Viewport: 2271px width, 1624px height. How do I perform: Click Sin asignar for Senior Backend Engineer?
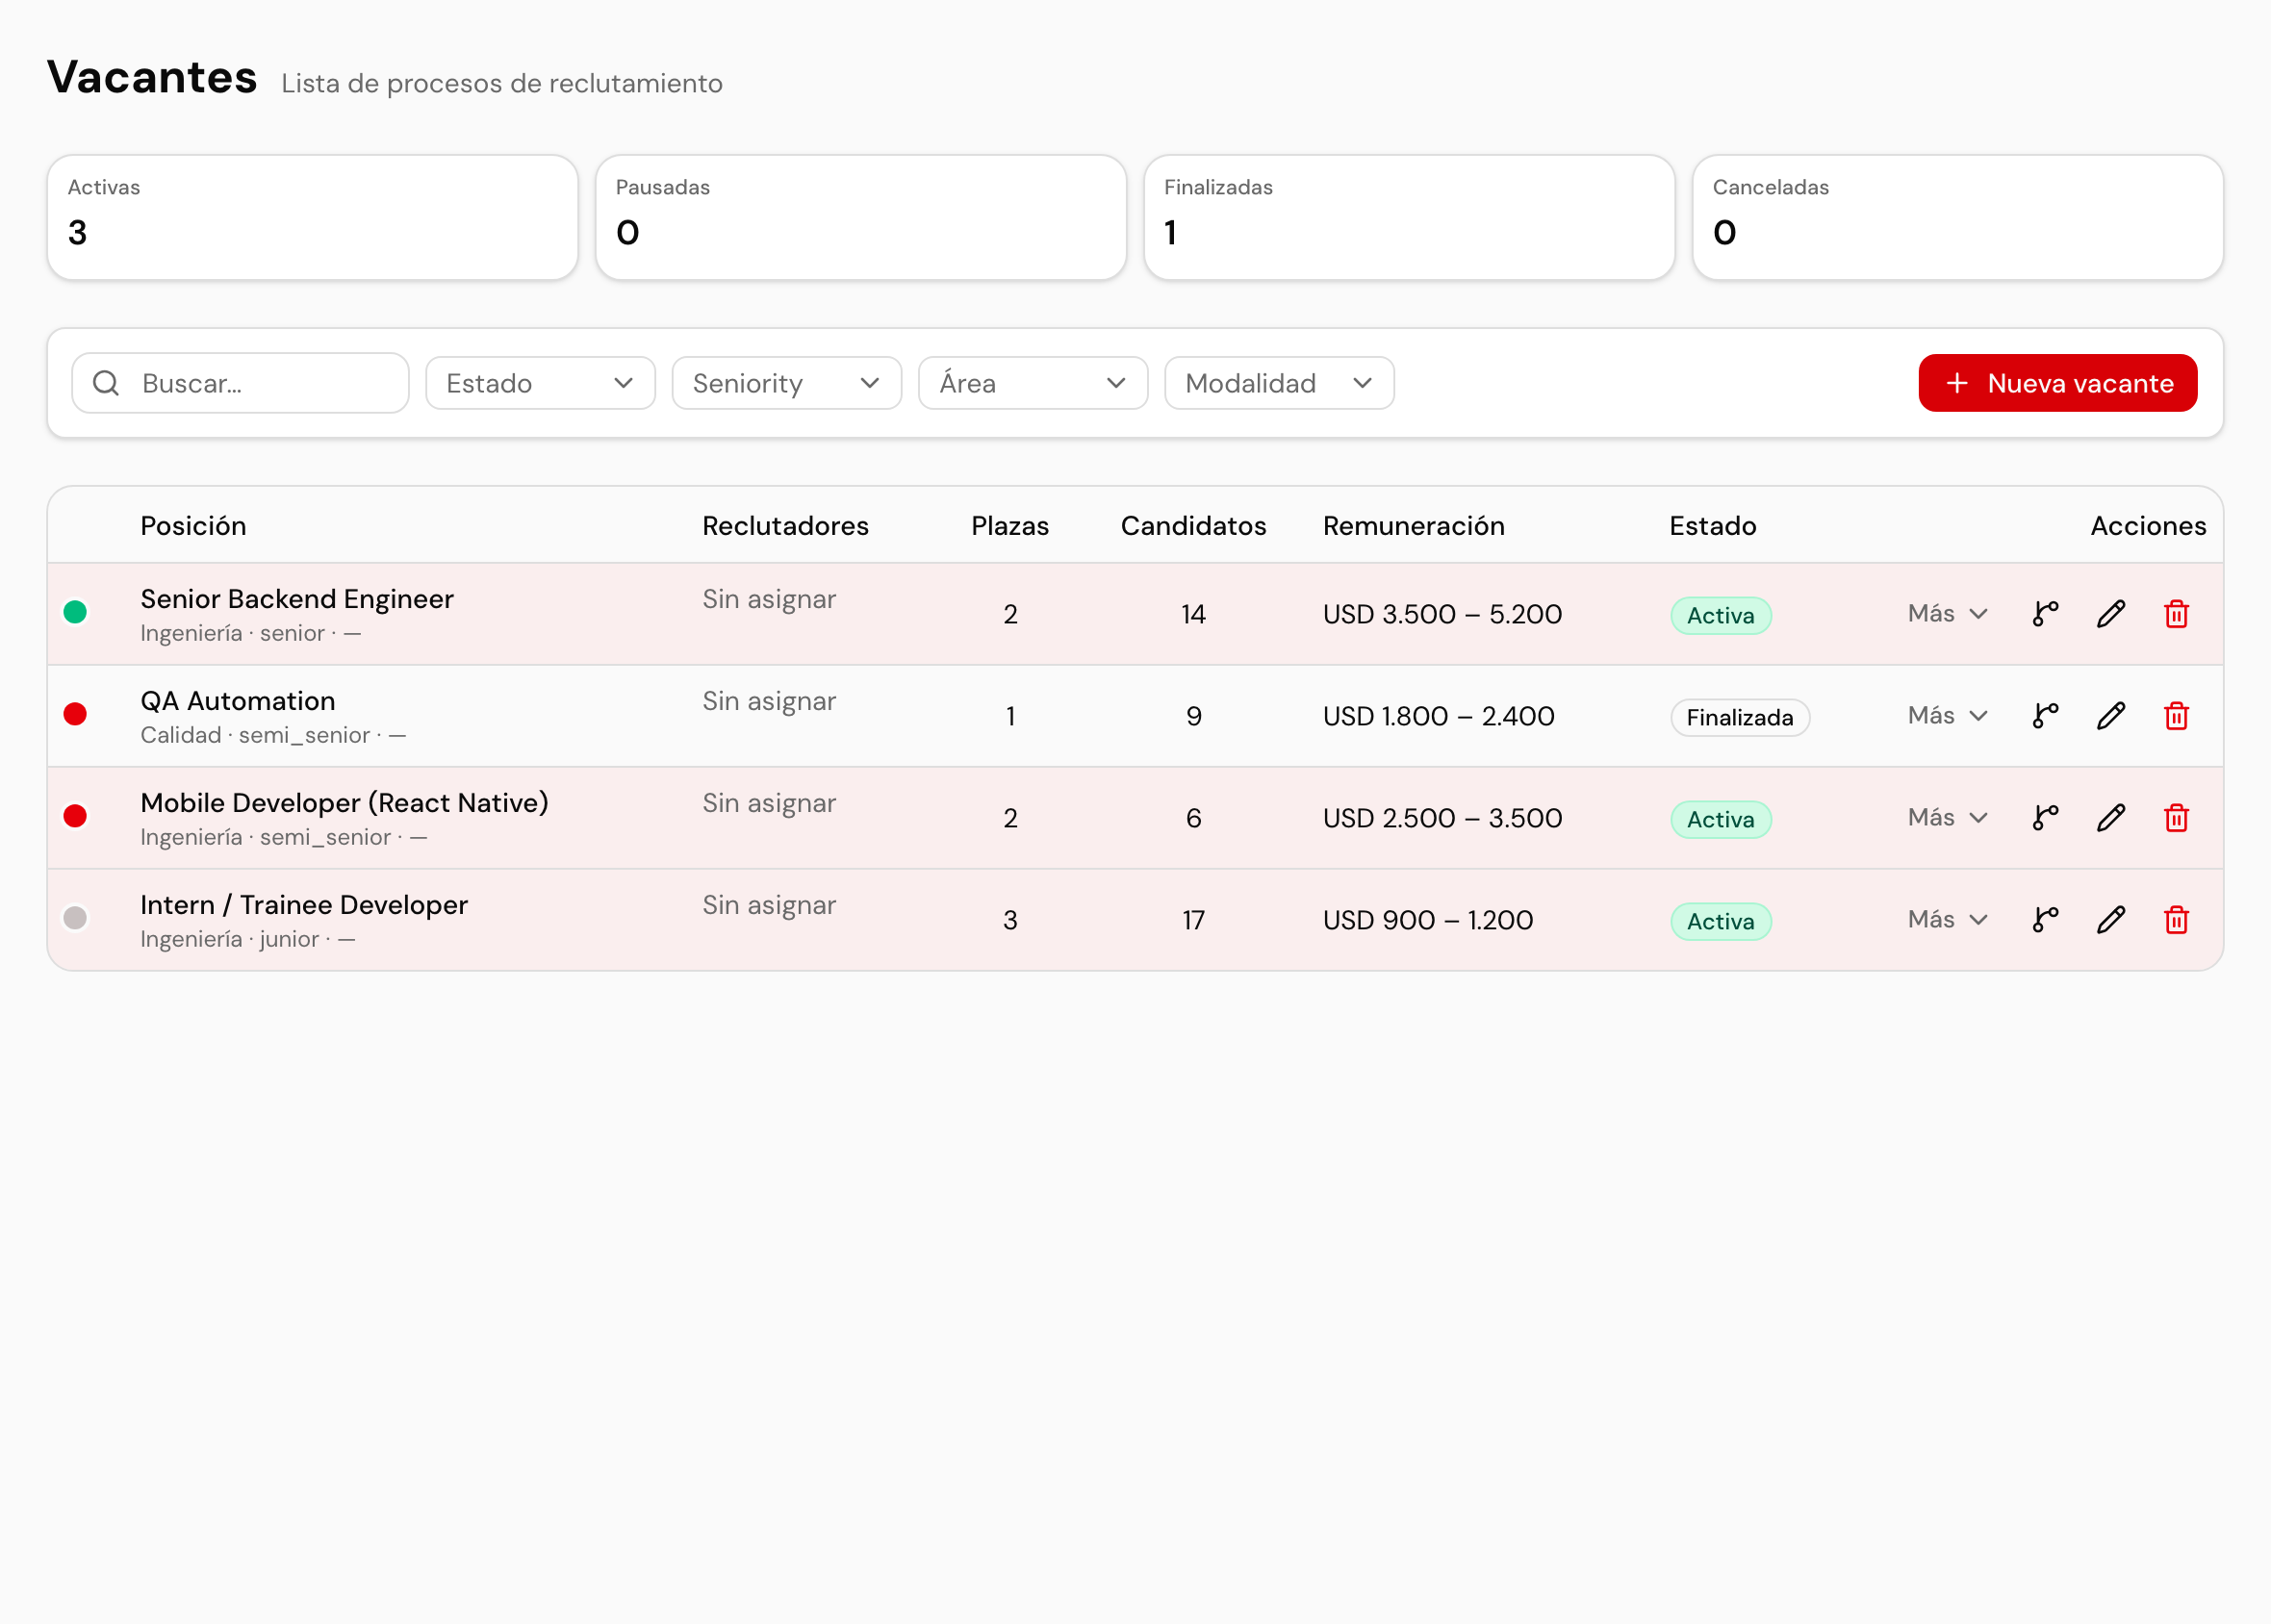pyautogui.click(x=769, y=599)
